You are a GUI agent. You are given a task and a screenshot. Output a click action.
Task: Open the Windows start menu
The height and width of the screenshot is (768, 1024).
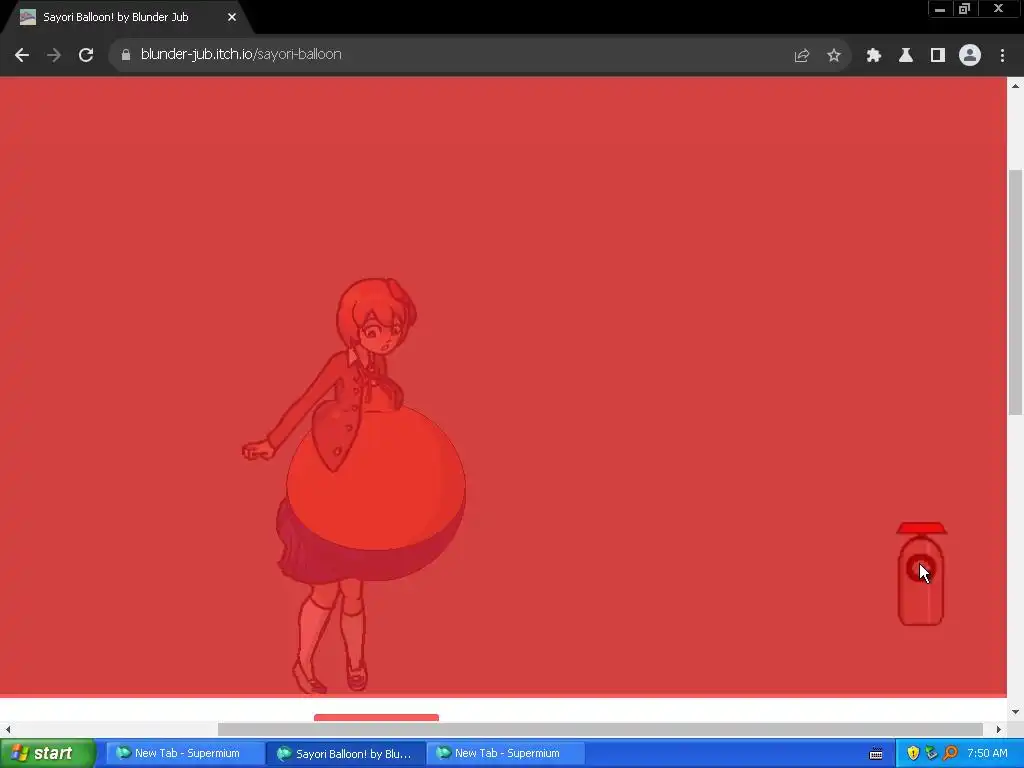[x=47, y=753]
